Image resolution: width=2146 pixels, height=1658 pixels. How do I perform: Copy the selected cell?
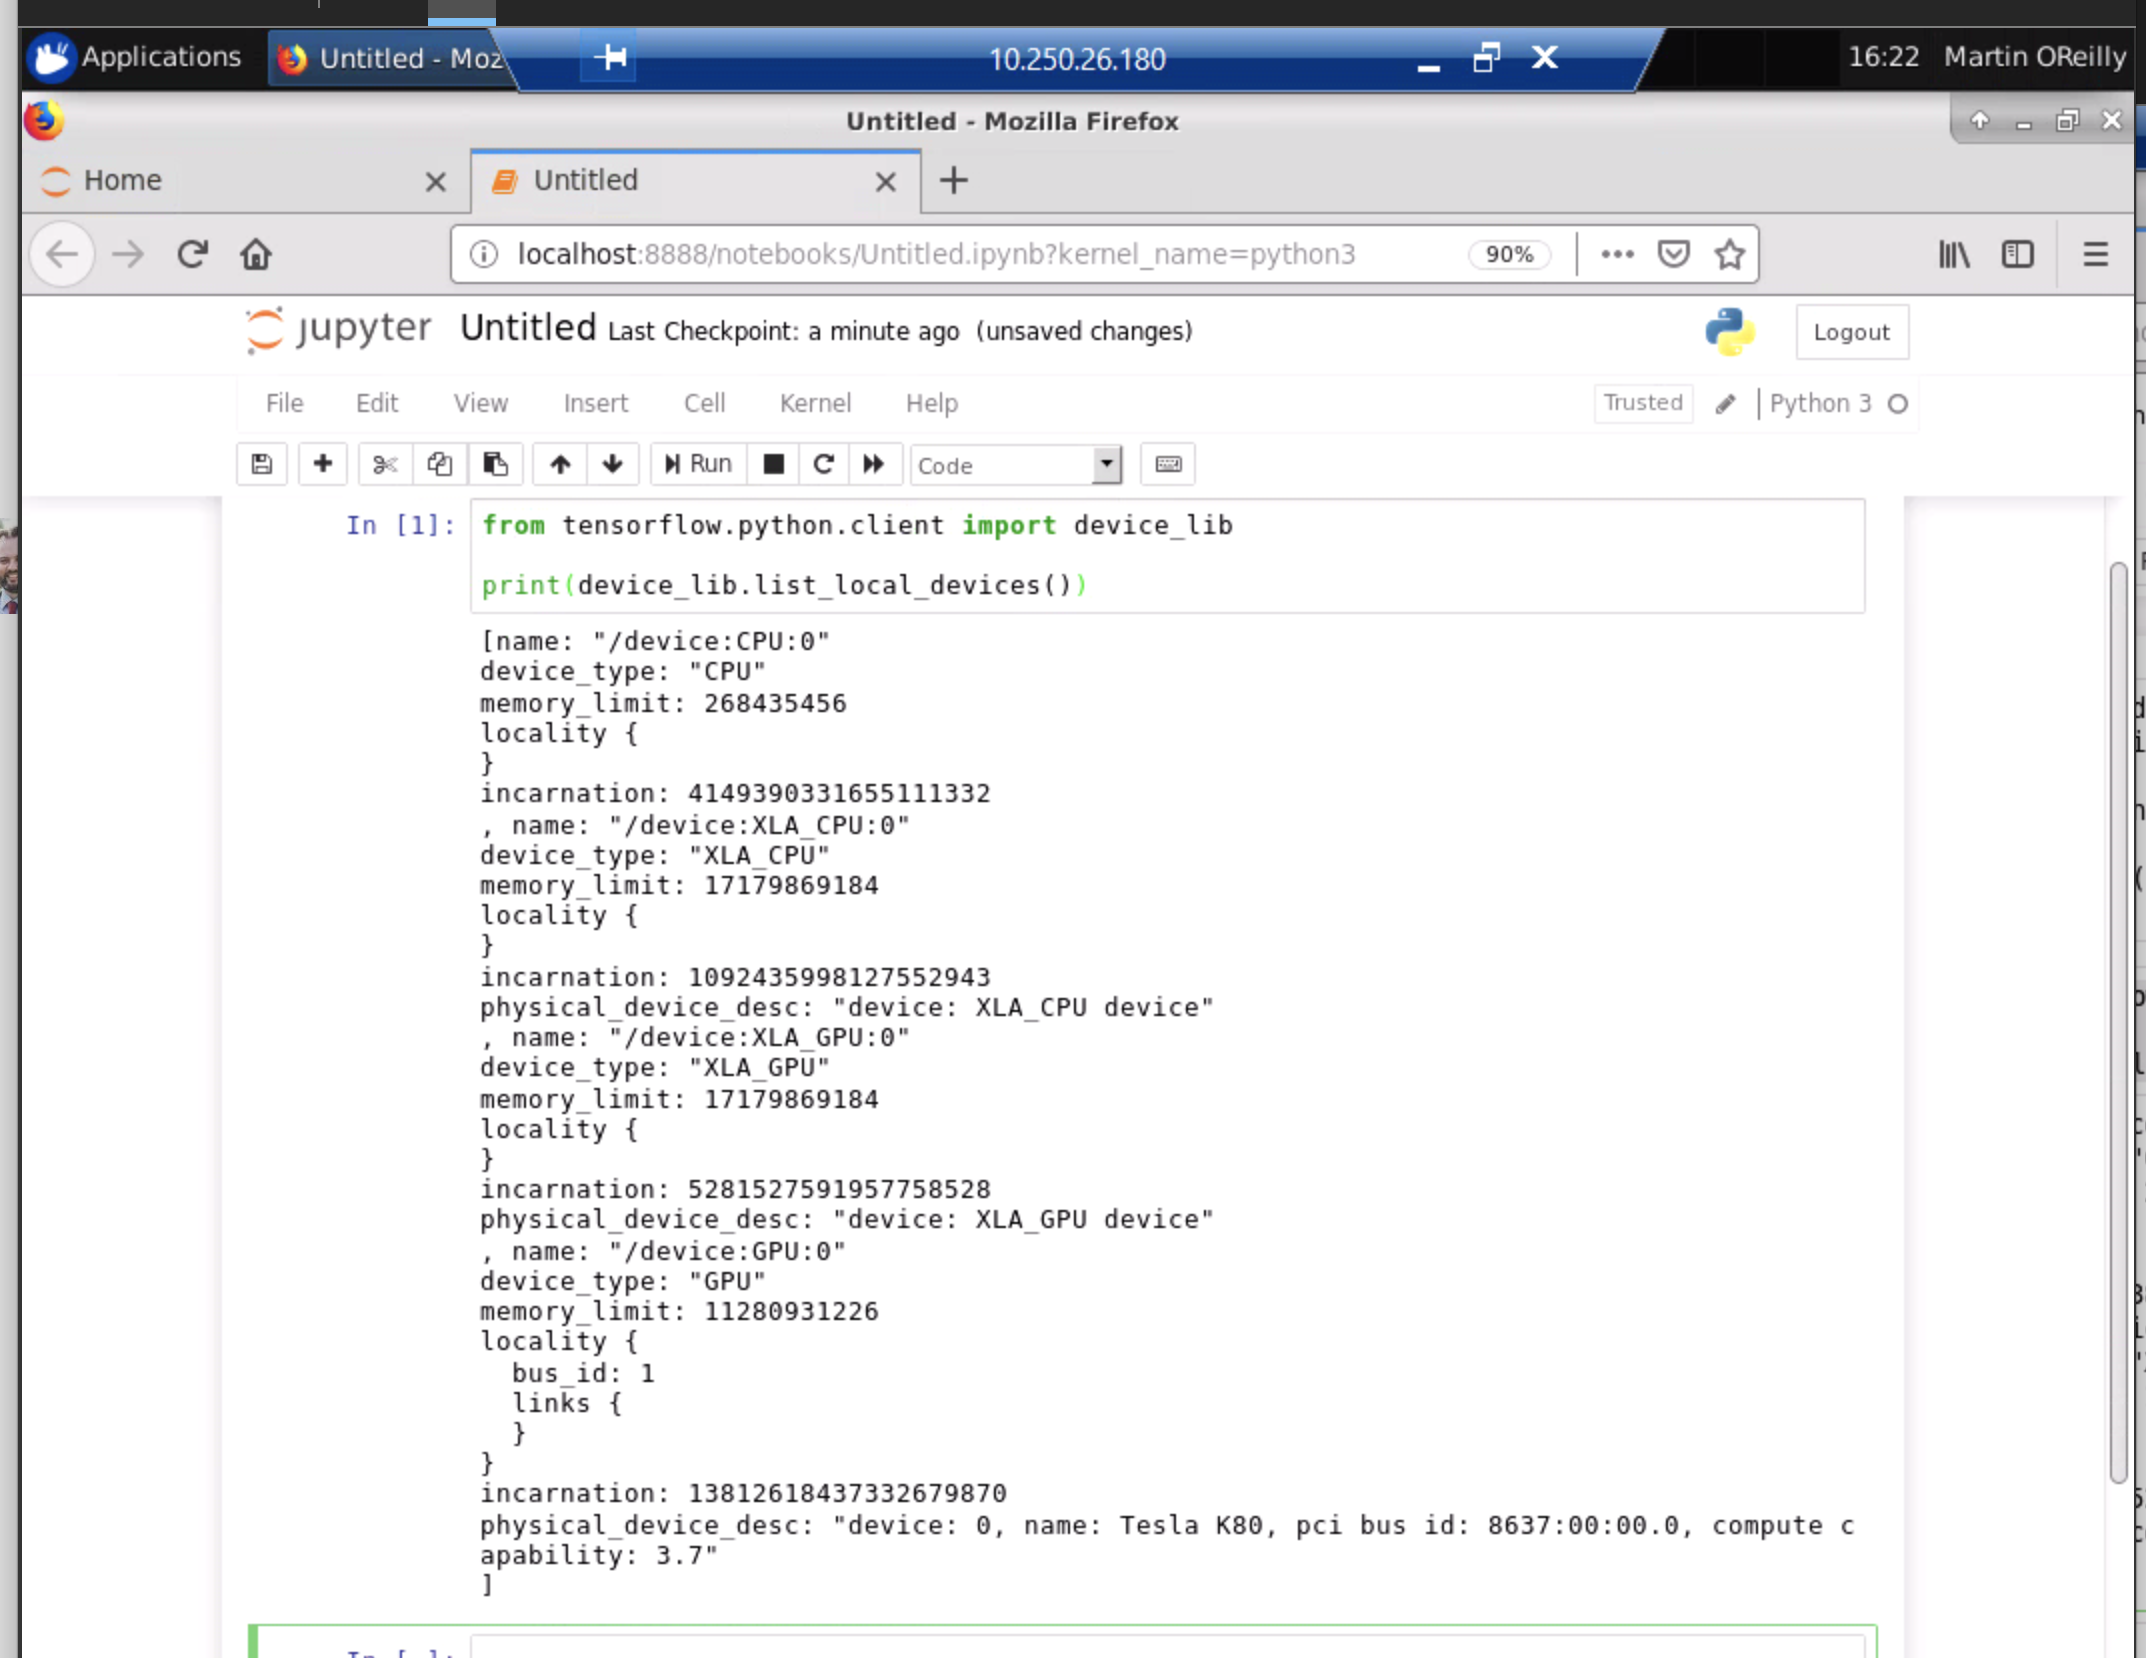pyautogui.click(x=439, y=464)
